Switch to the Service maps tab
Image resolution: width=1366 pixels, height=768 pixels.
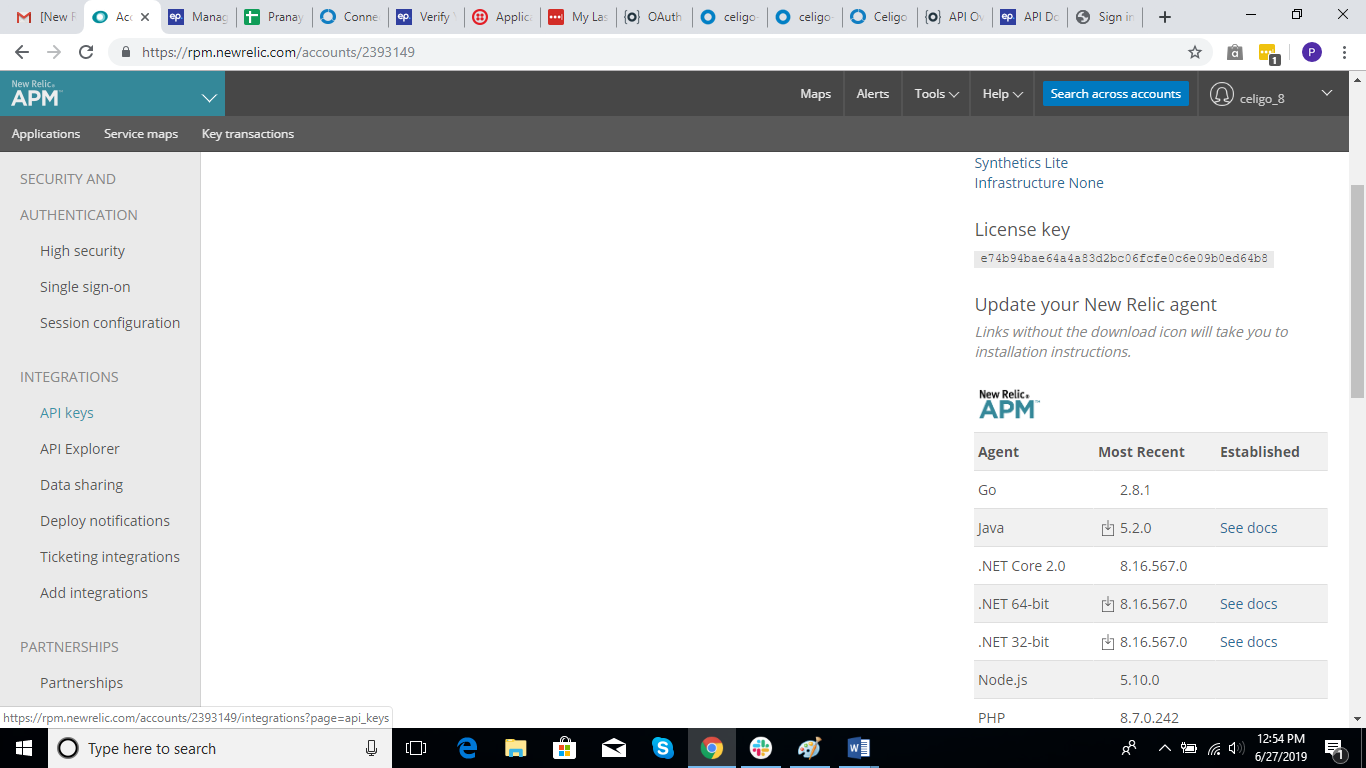(x=141, y=134)
